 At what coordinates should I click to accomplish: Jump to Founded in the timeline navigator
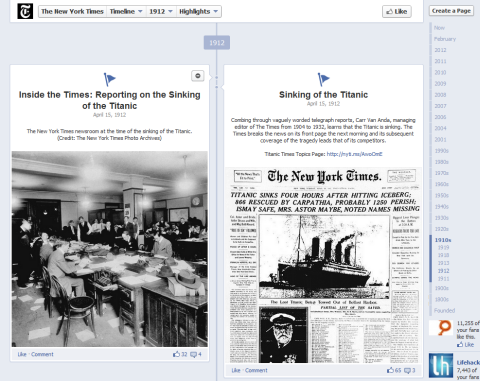(444, 311)
